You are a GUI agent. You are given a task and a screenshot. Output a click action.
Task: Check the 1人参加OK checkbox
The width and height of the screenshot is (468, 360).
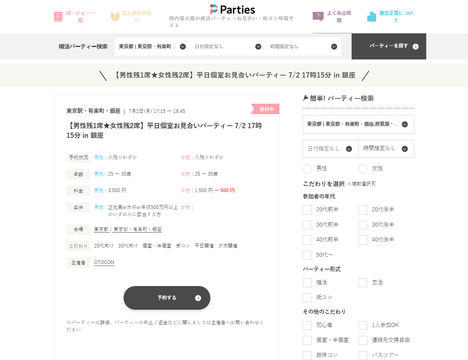(363, 325)
